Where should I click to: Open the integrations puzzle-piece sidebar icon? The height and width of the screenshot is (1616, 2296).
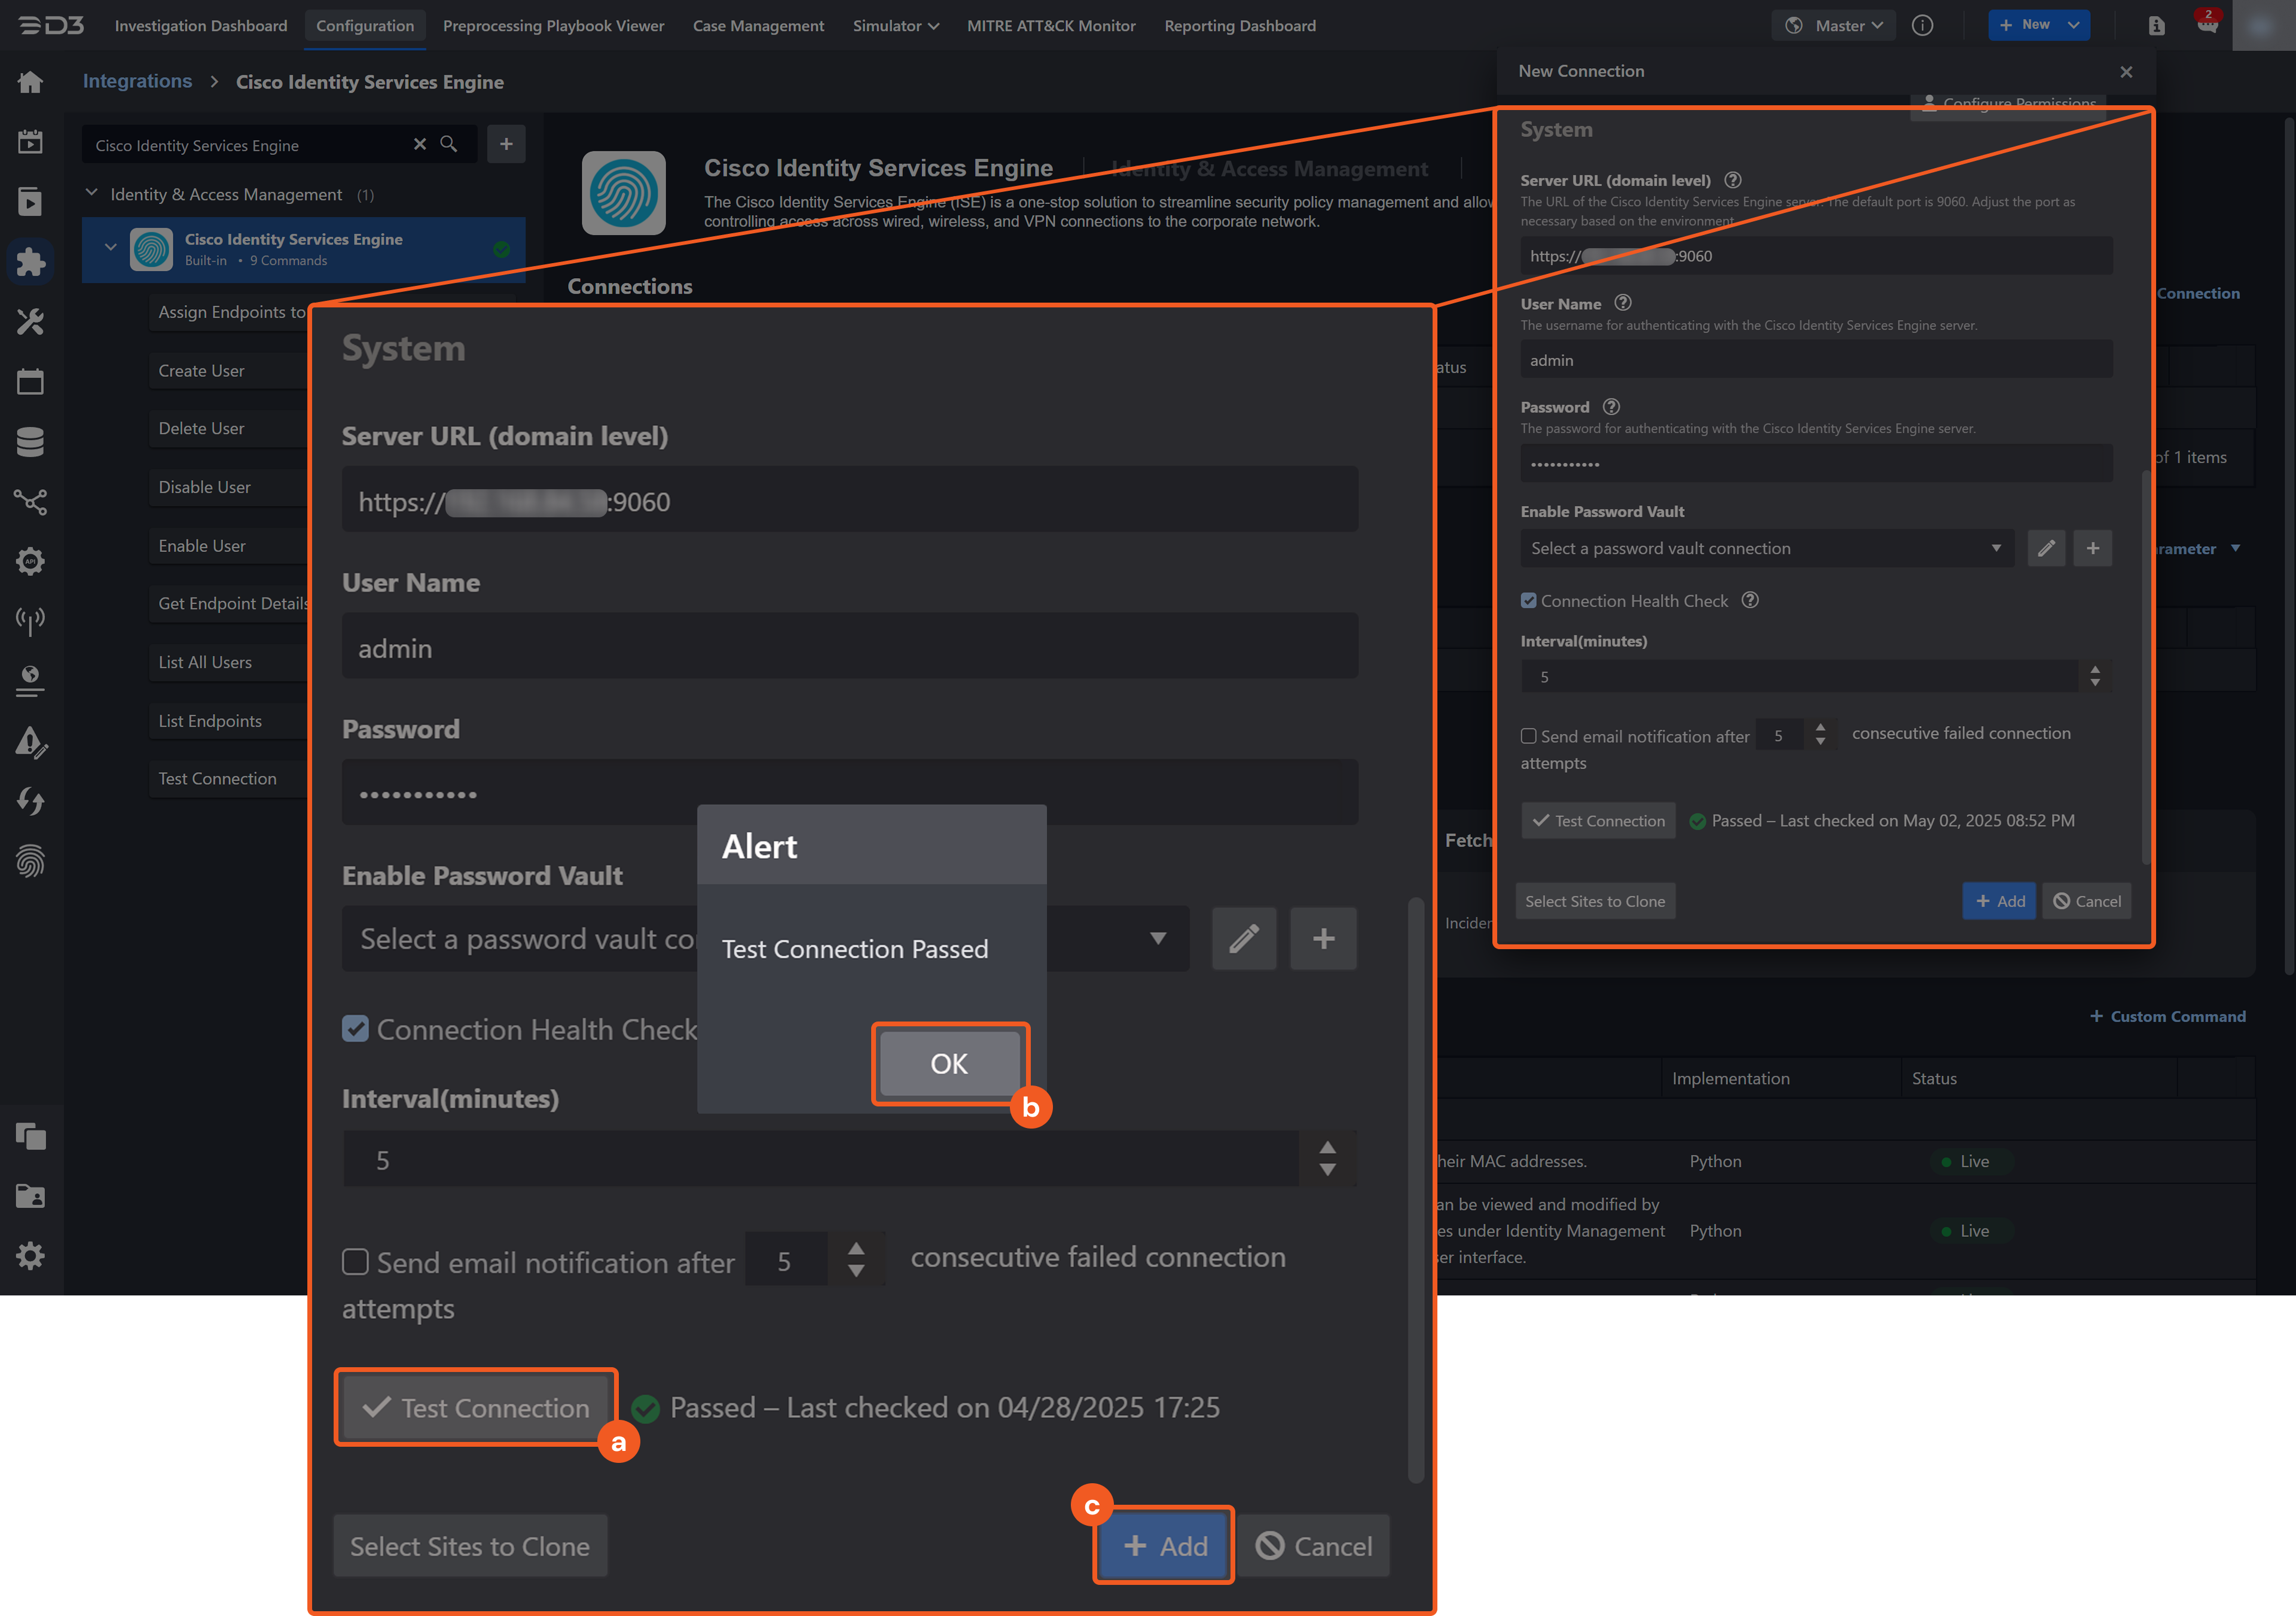click(x=30, y=262)
